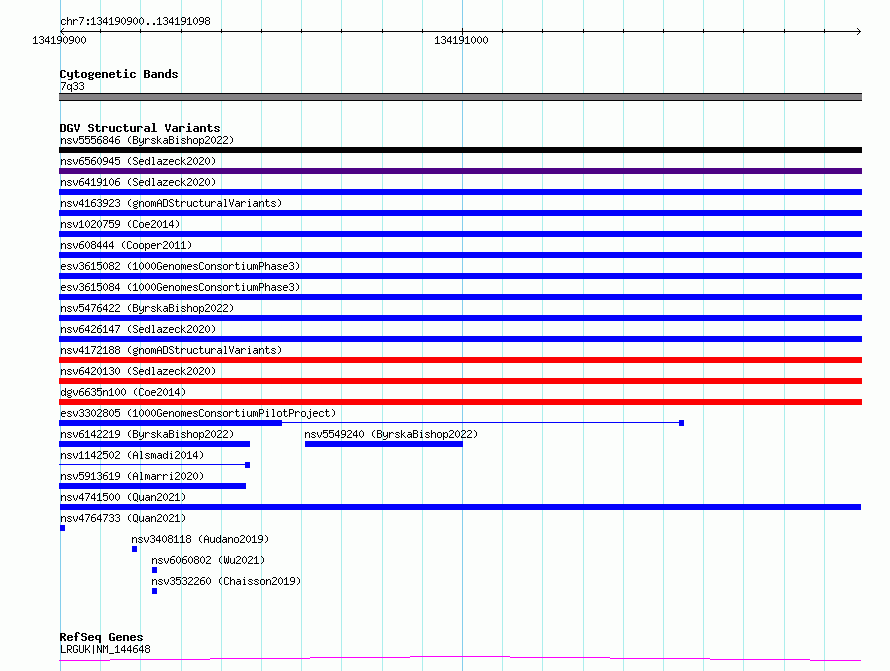Click the blue nsv5549240 variant bar

(384, 444)
